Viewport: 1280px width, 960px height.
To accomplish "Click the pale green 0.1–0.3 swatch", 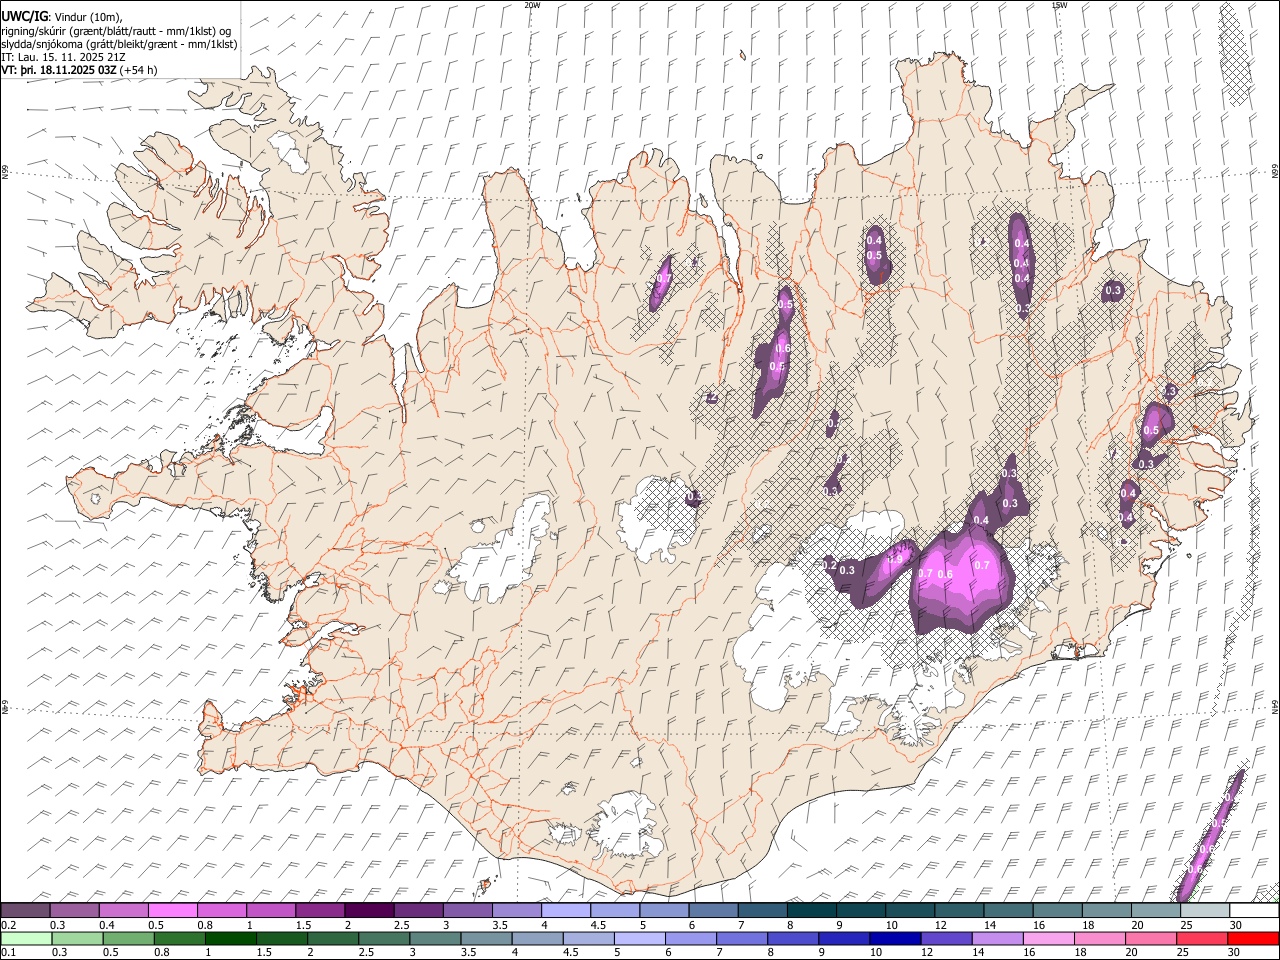I will point(26,939).
